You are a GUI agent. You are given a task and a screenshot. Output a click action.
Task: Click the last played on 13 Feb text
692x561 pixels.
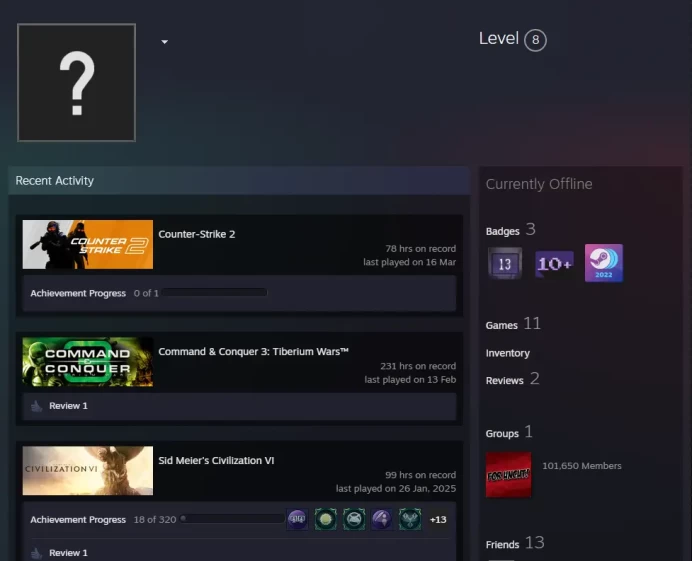tap(410, 380)
